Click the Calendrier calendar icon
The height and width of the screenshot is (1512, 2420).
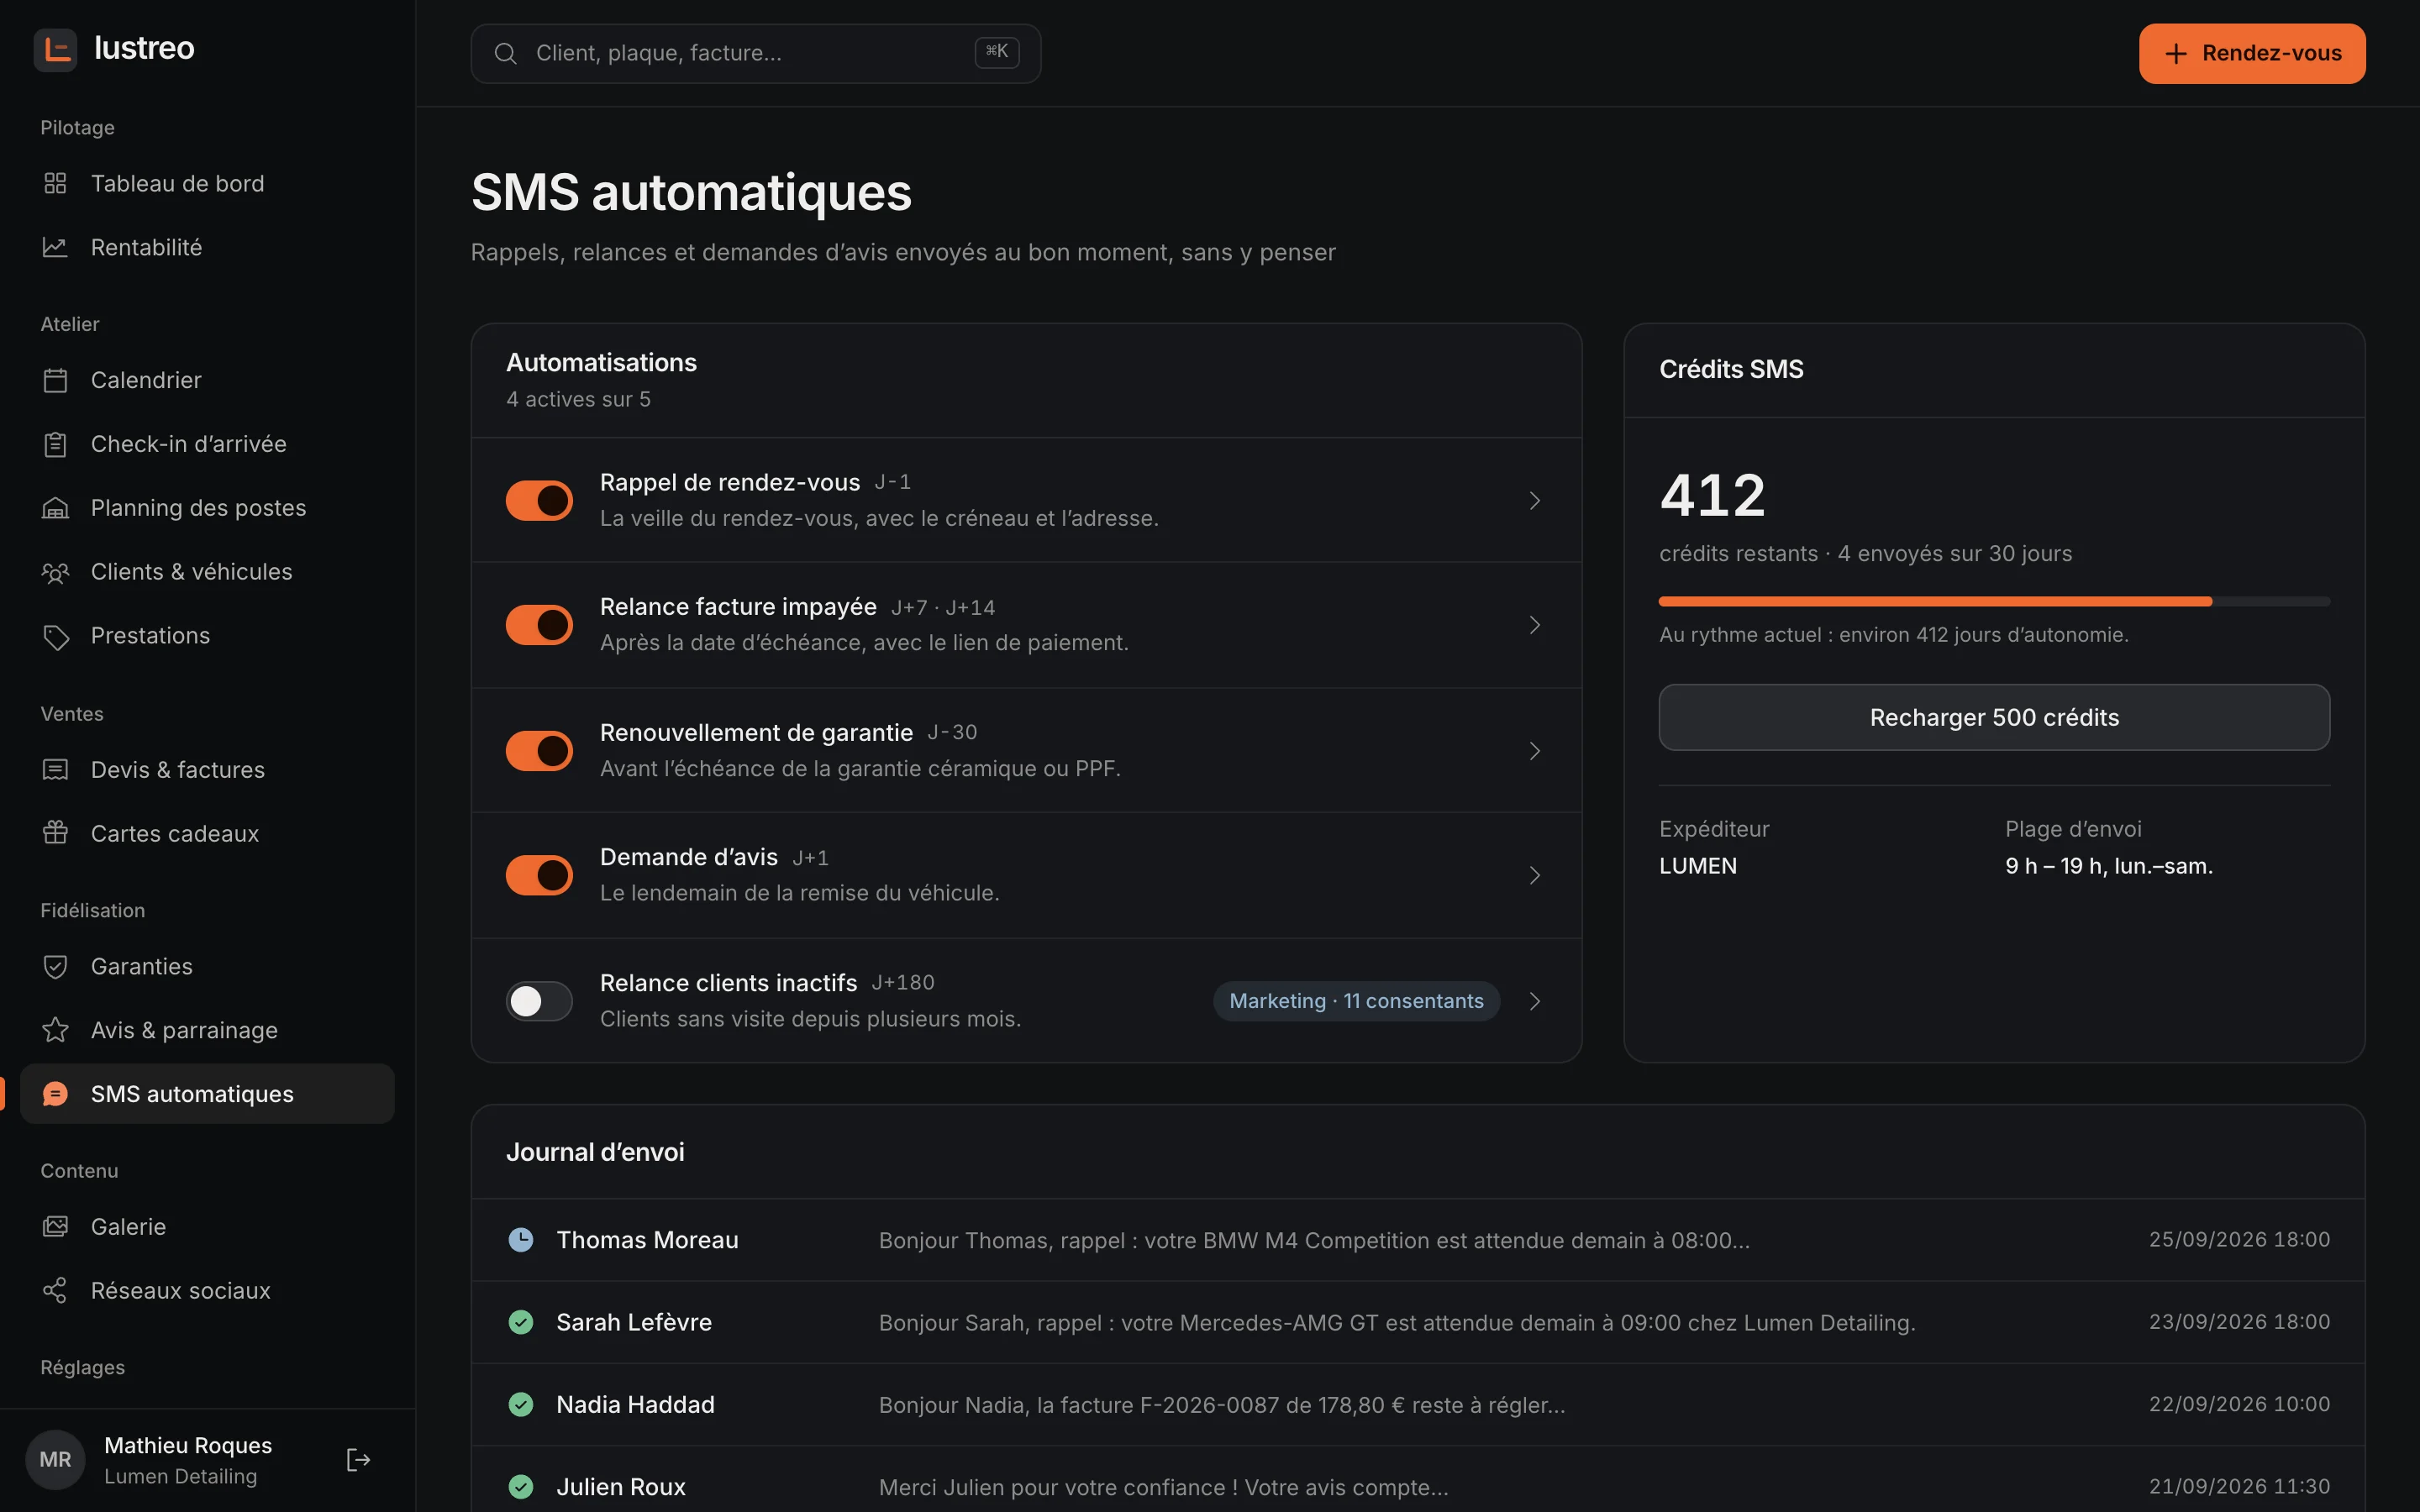(x=55, y=381)
